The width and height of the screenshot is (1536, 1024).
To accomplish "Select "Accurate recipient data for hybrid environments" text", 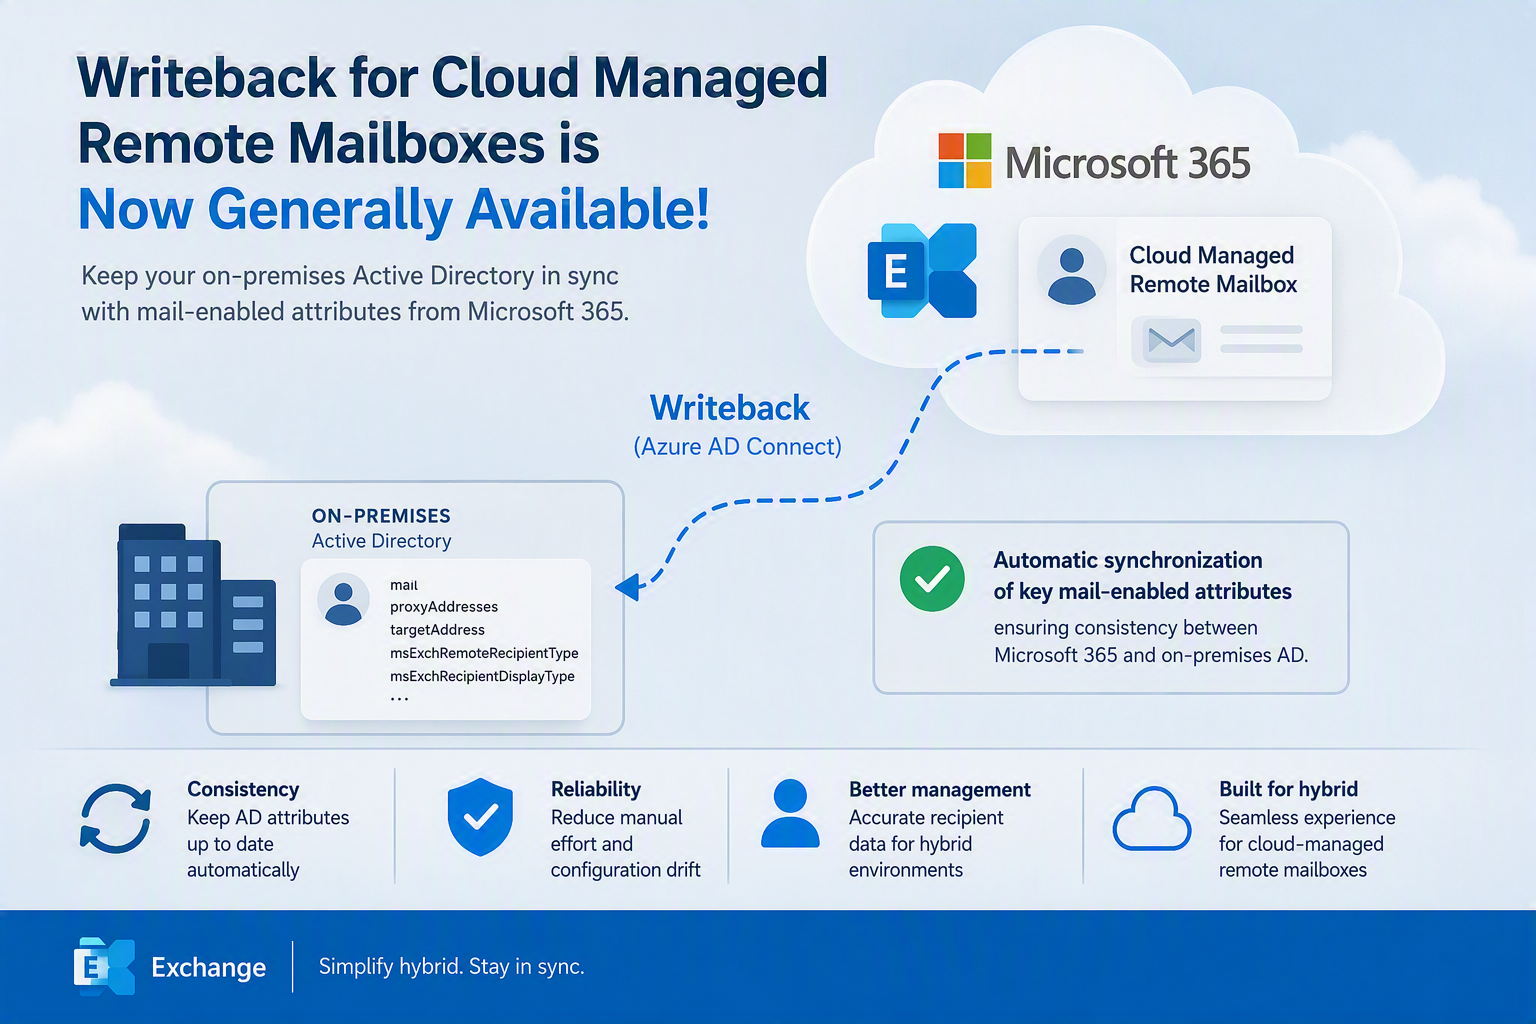I will click(926, 844).
